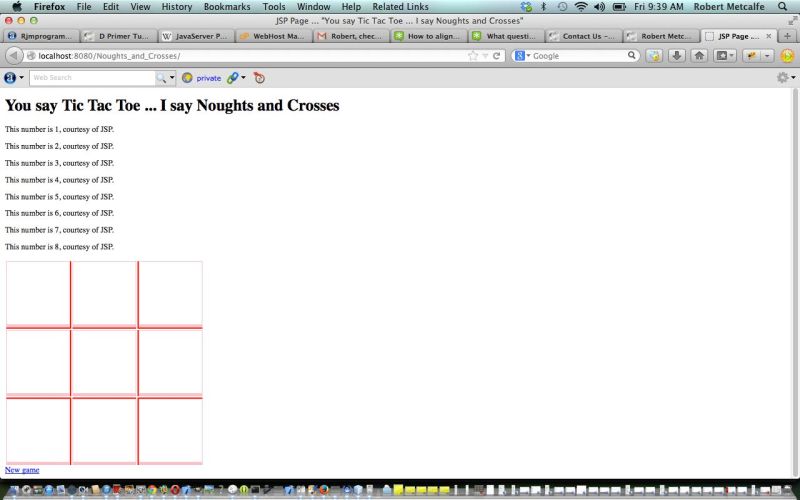The image size is (800, 500).
Task: Expand the gear settings dropdown arrow
Action: 793,78
